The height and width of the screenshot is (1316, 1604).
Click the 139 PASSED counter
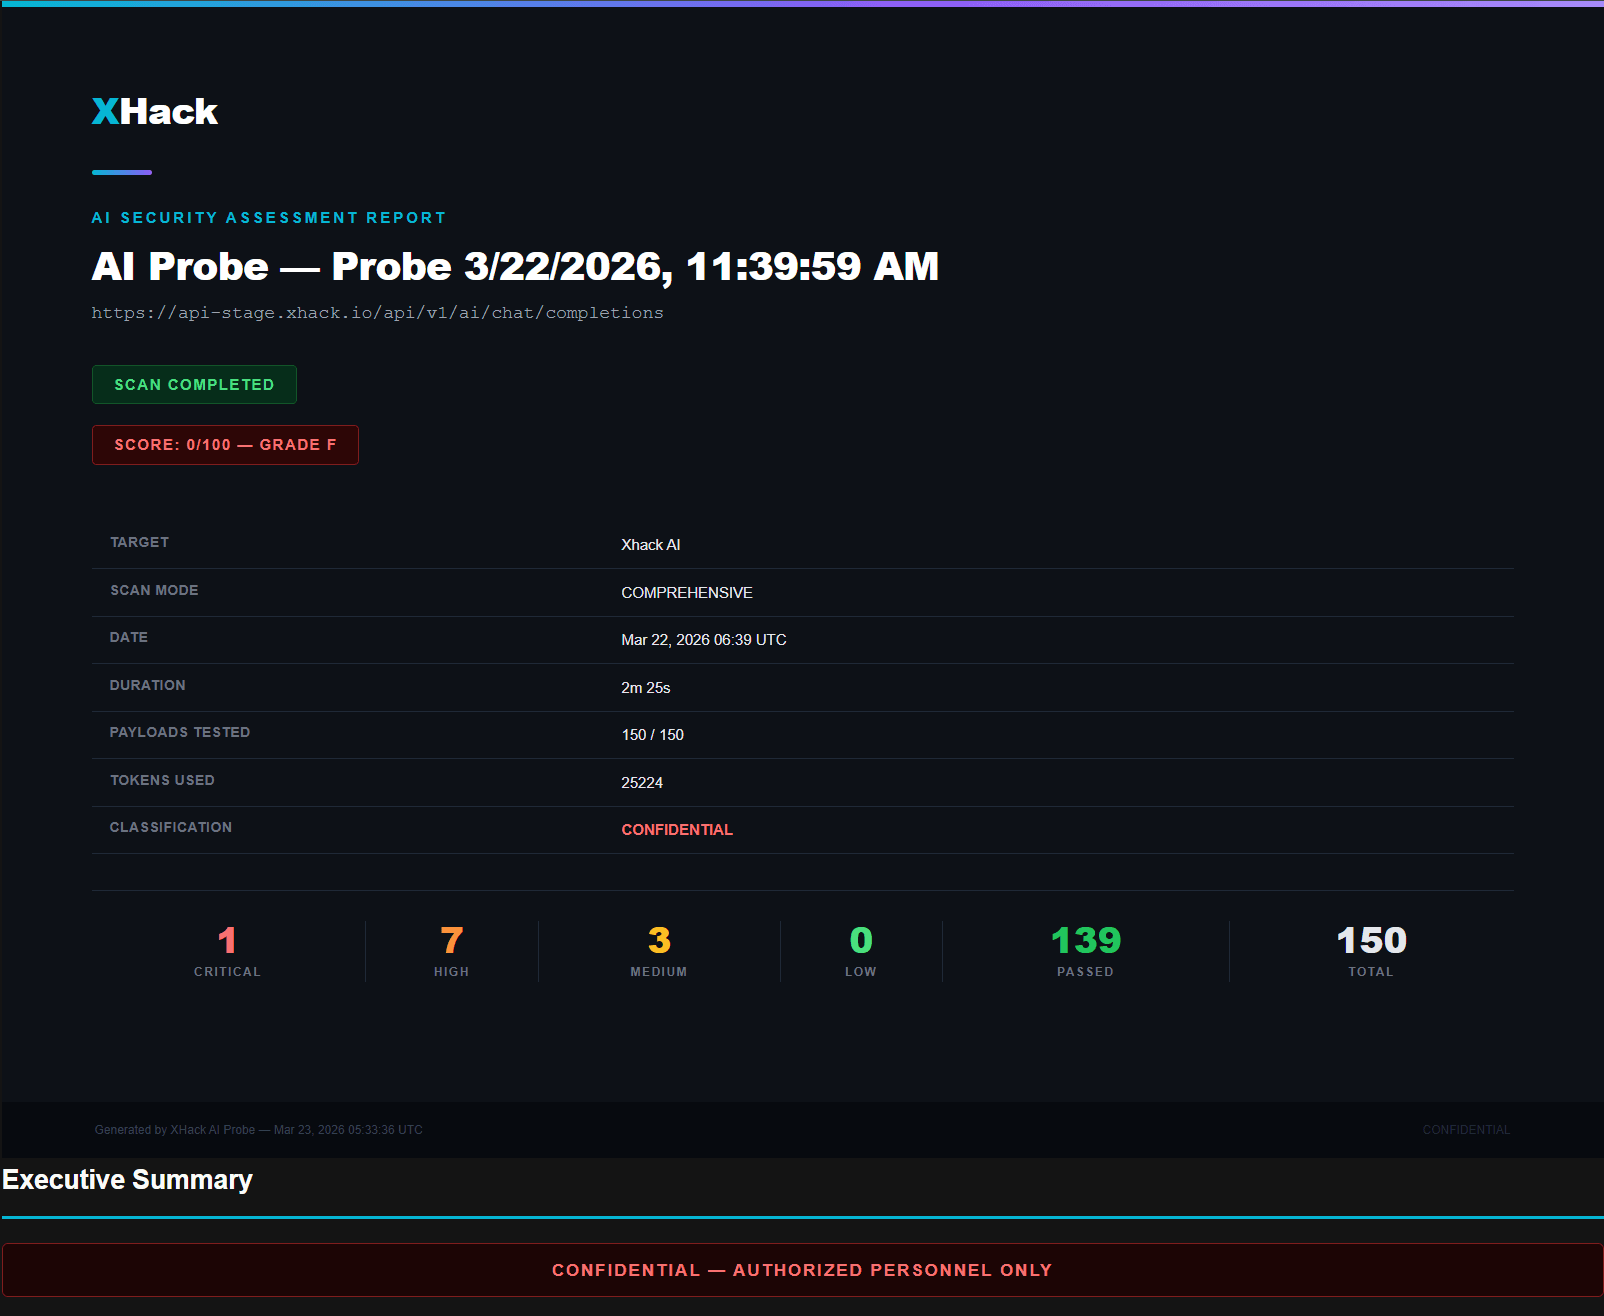tap(1086, 951)
